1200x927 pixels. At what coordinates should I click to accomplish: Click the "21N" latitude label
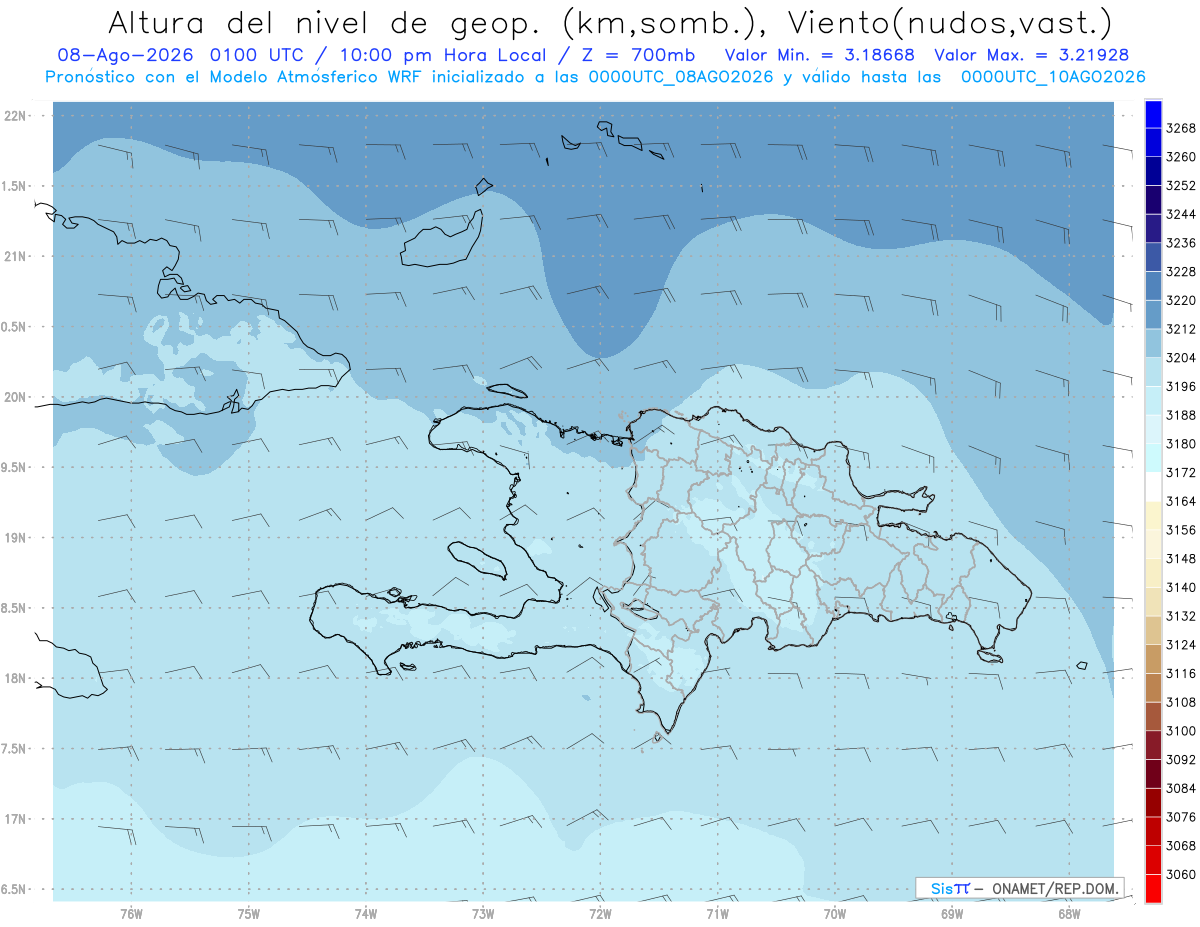15,256
